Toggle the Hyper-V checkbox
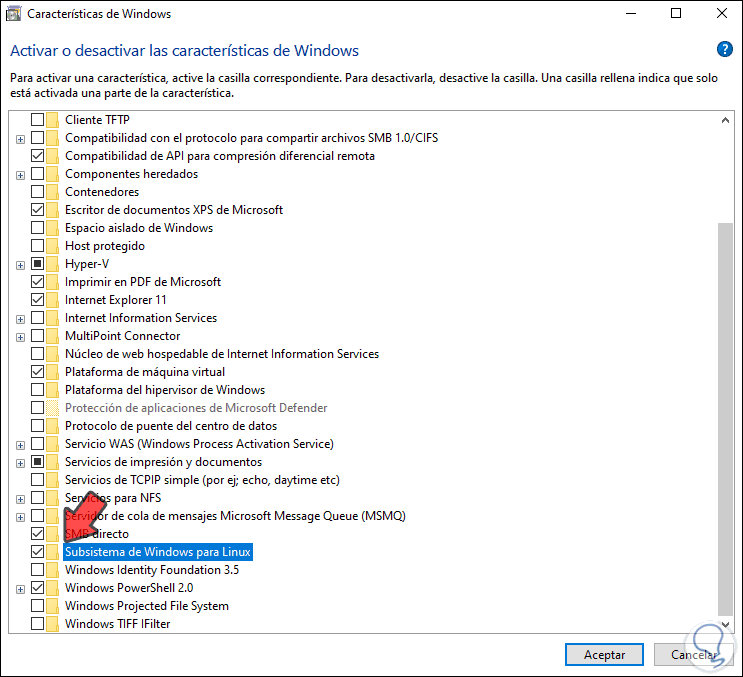This screenshot has height=677, width=743. click(x=37, y=263)
